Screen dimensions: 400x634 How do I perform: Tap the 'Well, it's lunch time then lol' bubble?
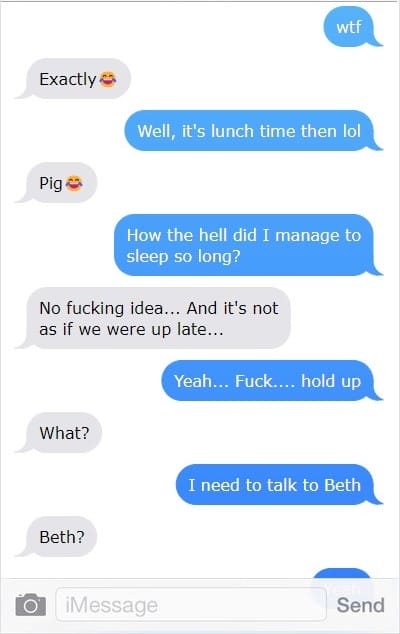pos(251,131)
